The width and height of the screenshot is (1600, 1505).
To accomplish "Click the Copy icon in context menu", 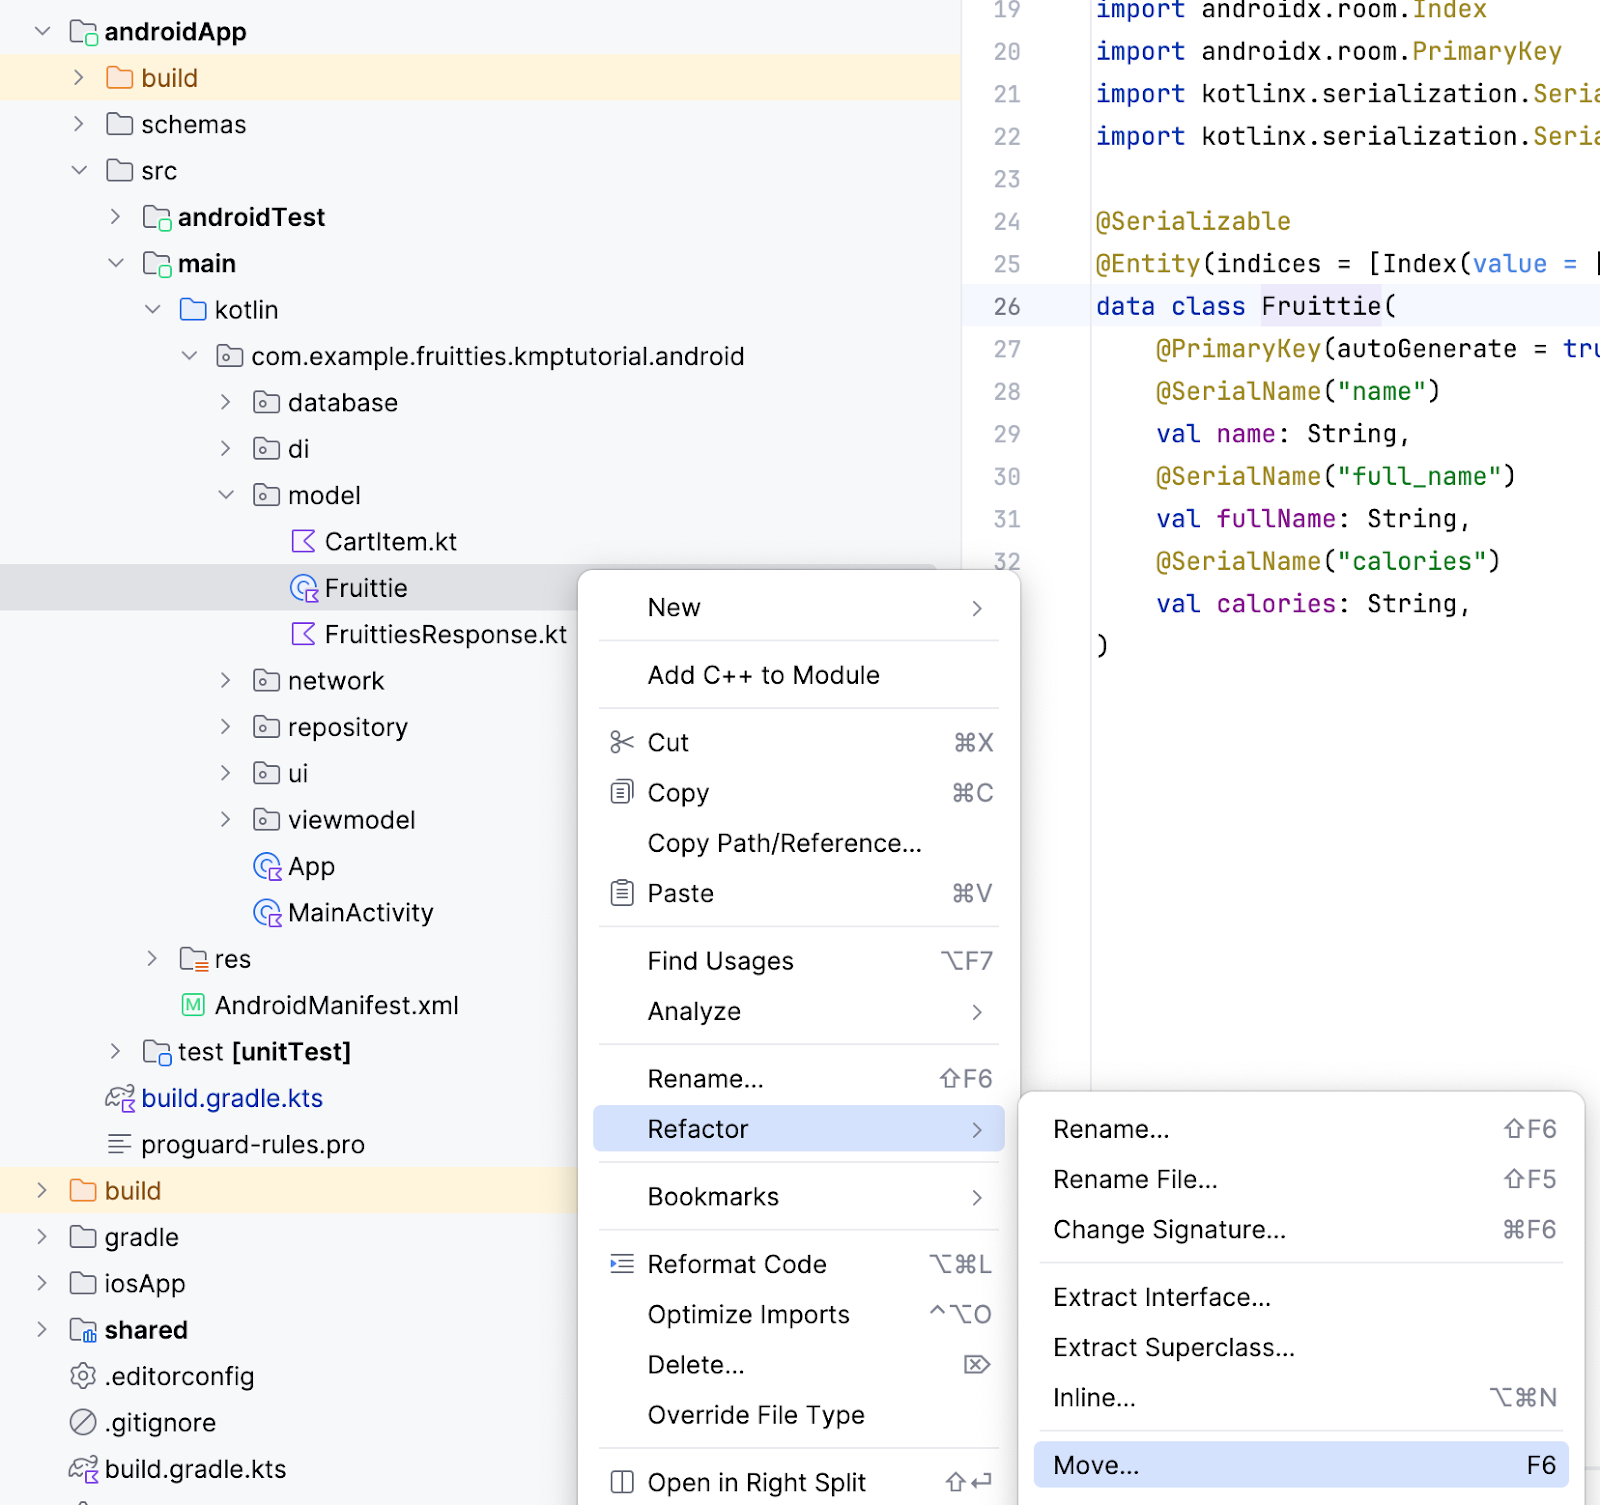I will (621, 793).
